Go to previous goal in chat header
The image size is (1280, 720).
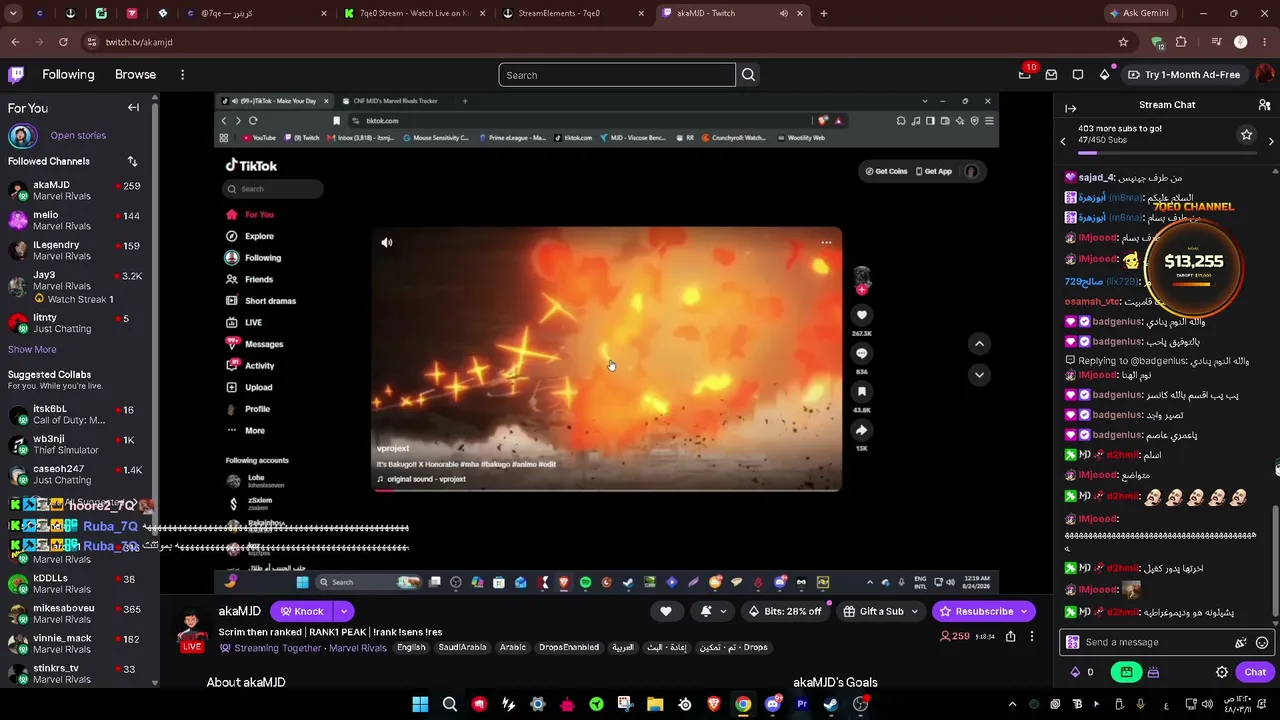1063,141
